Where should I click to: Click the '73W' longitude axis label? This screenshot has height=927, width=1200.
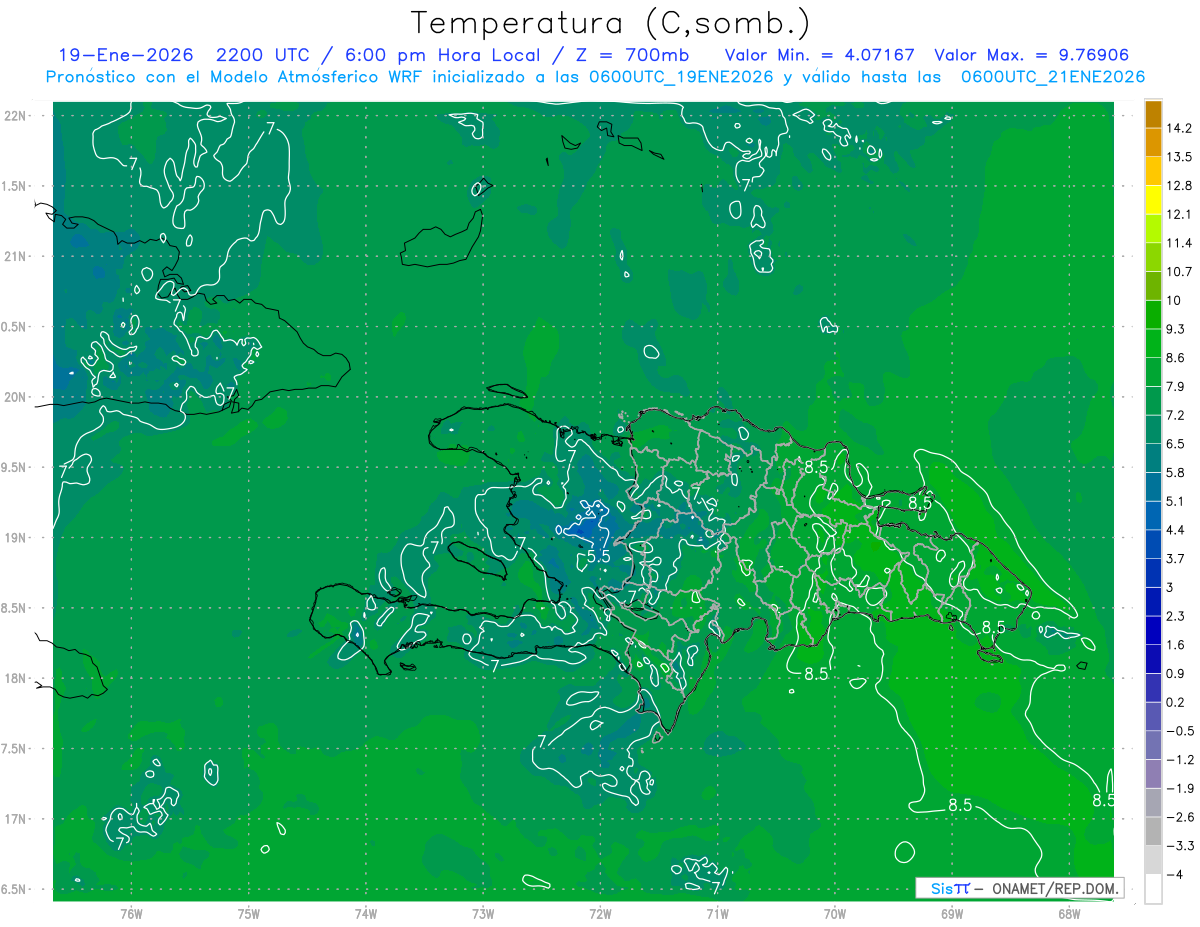(x=483, y=914)
